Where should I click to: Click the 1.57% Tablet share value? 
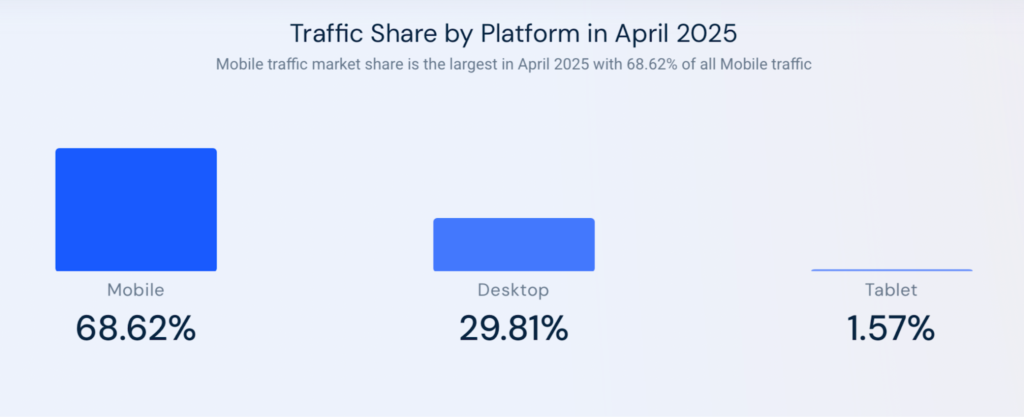click(x=891, y=328)
